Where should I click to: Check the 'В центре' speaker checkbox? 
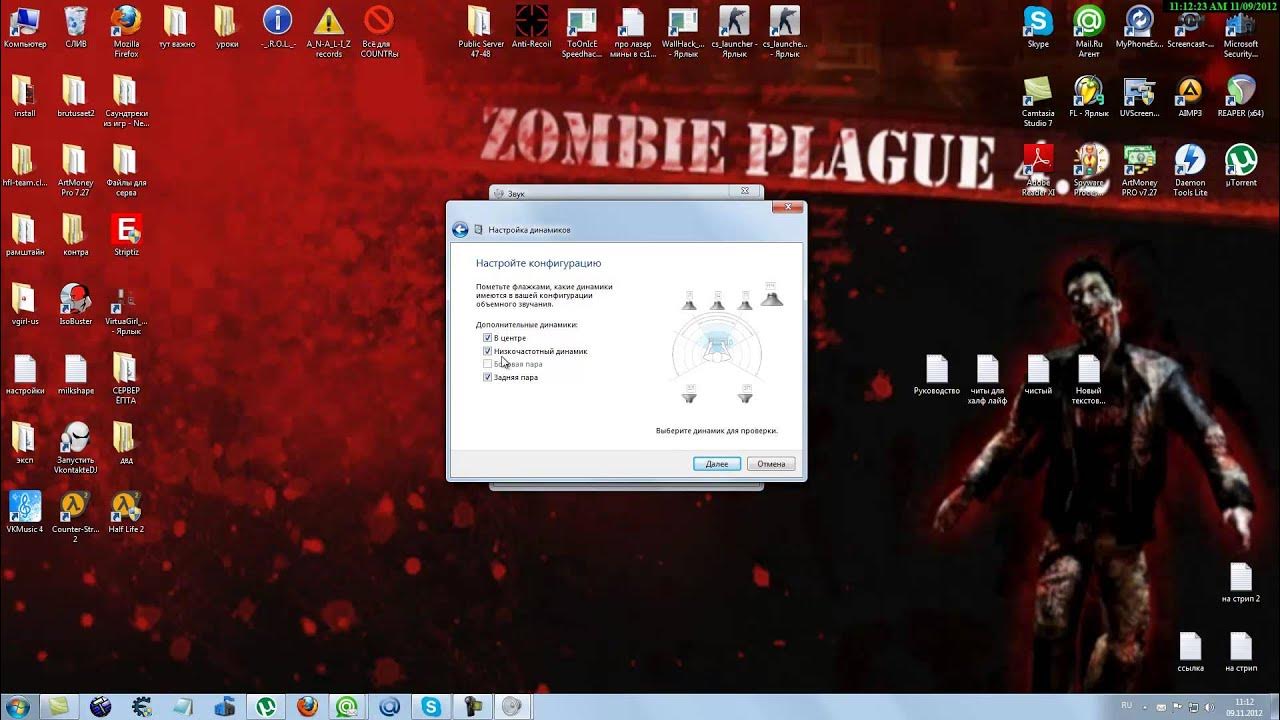488,339
